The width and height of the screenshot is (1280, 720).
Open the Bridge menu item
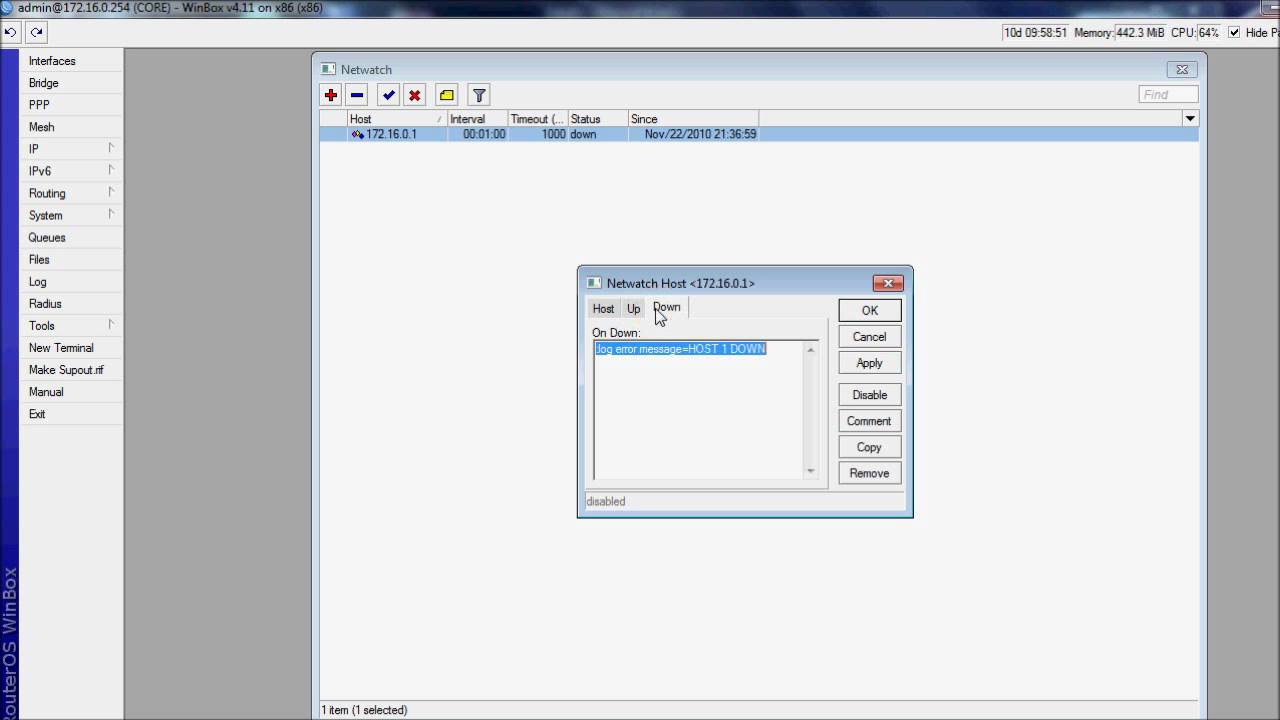point(72,83)
